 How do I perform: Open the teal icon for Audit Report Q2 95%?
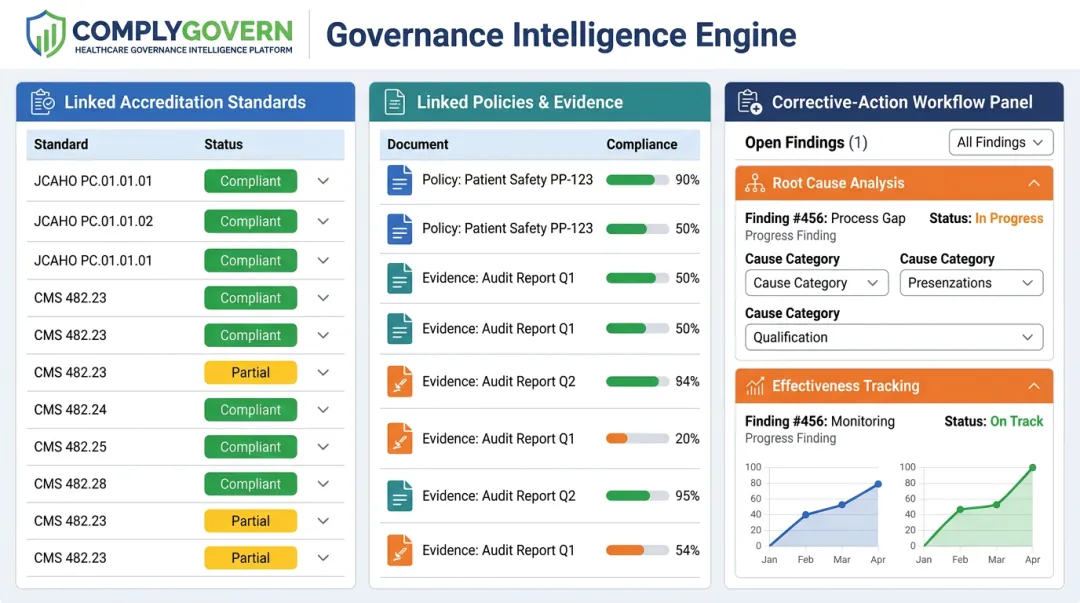point(399,496)
